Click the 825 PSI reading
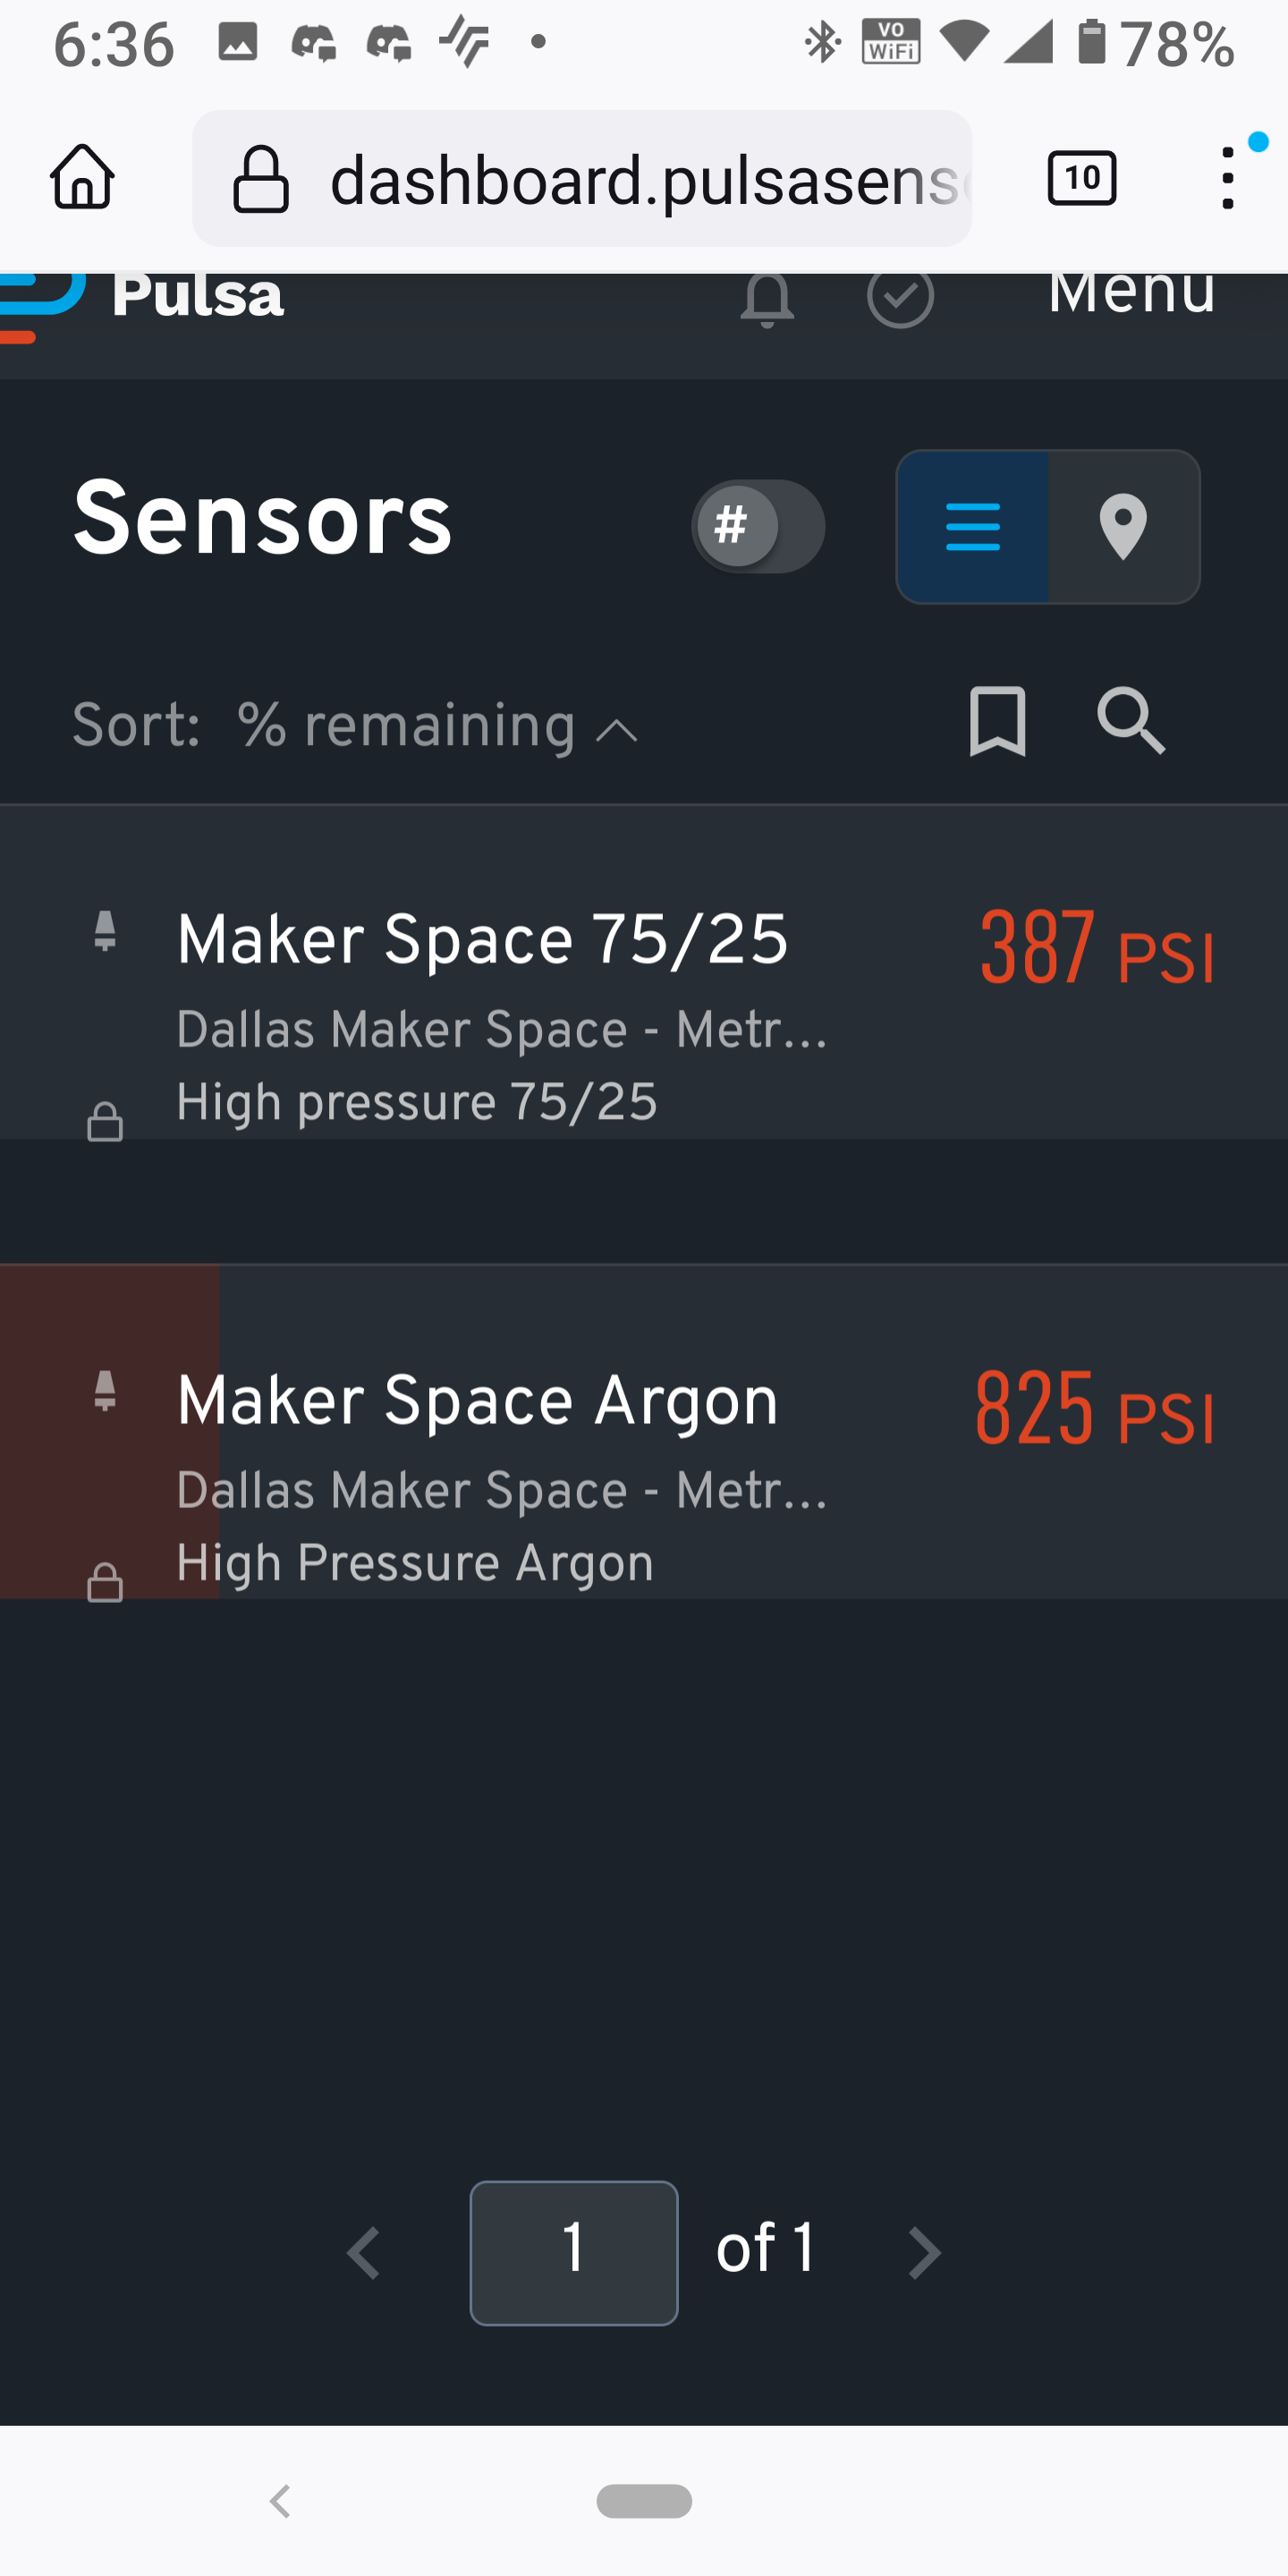1288x2576 pixels. (x=1093, y=1409)
